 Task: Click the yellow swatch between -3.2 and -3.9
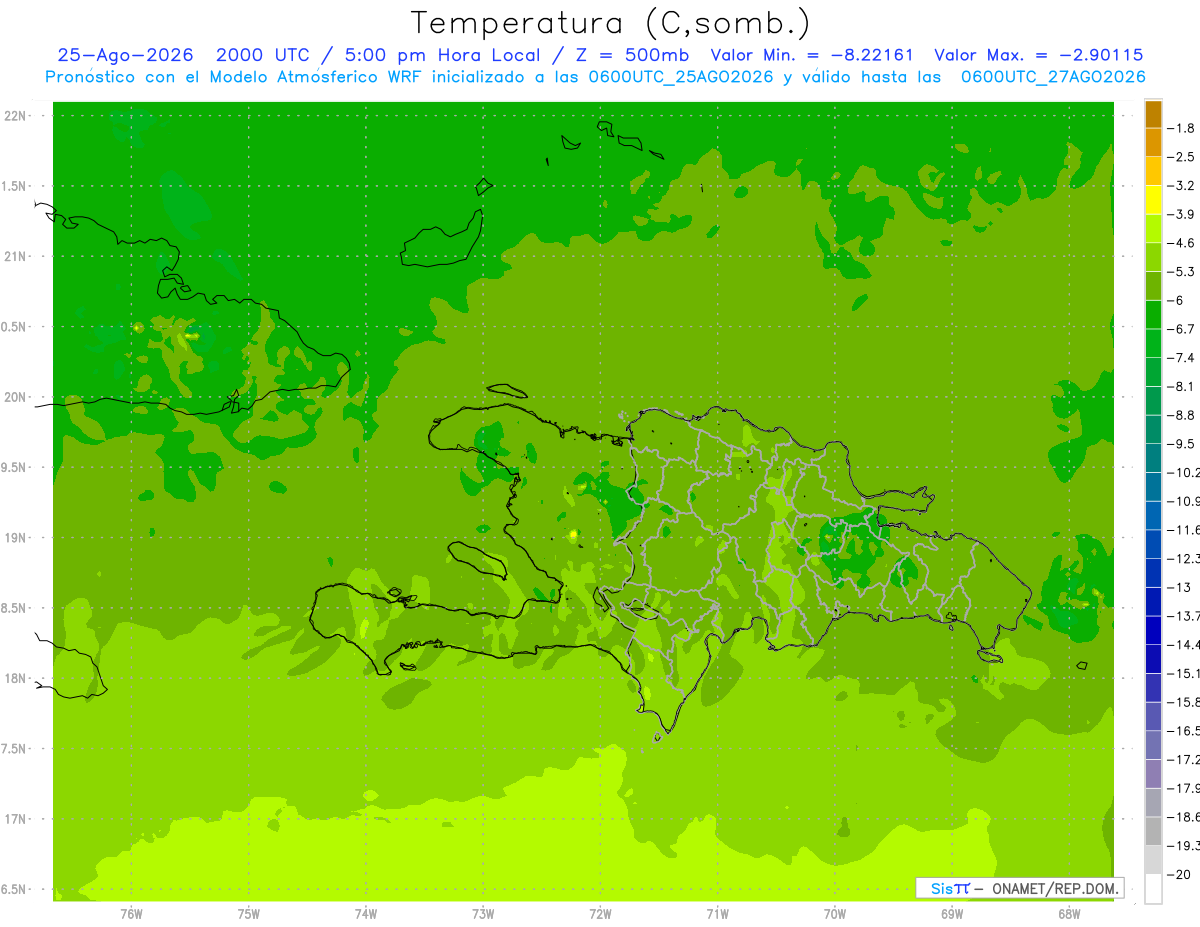[x=1153, y=200]
